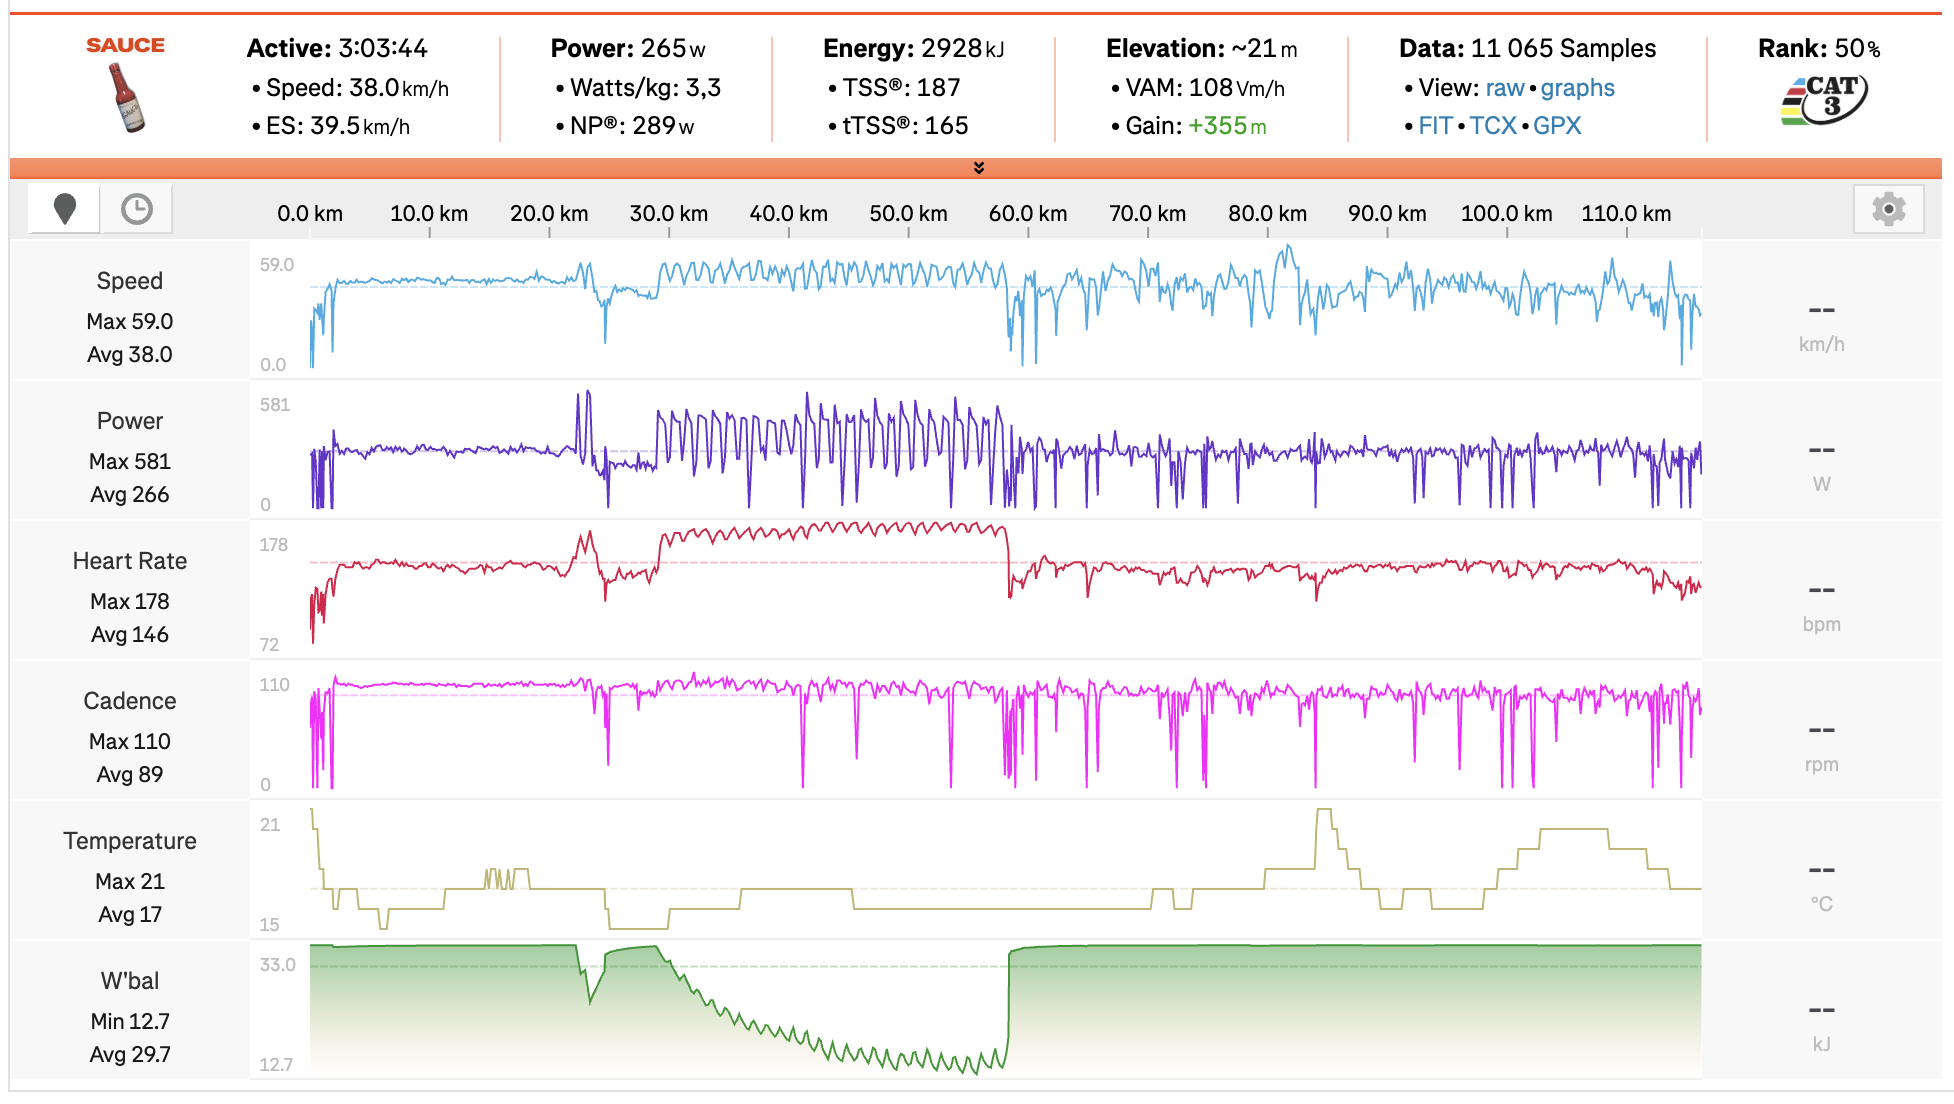The width and height of the screenshot is (1954, 1104).
Task: Download the GPX file
Action: coord(1557,126)
